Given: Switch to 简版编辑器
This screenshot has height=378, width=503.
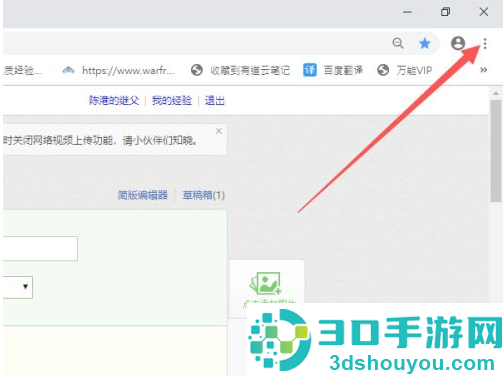Looking at the screenshot, I should [143, 195].
